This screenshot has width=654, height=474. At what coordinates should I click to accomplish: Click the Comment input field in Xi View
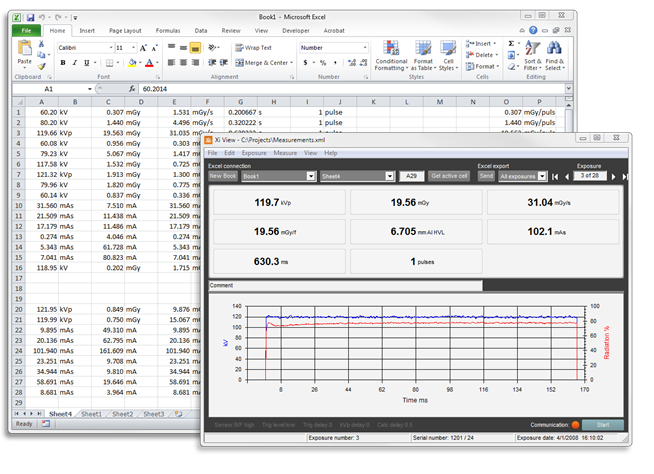coord(345,285)
